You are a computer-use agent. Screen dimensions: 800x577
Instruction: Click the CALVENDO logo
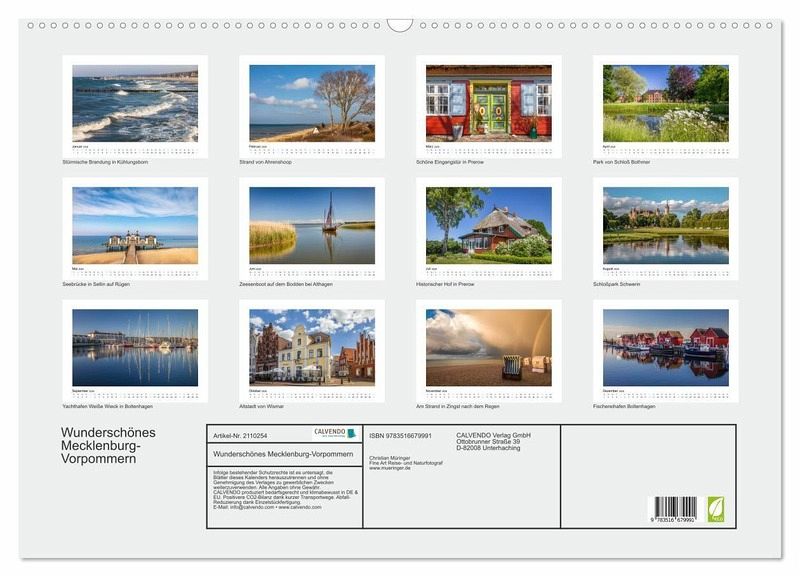[x=335, y=433]
